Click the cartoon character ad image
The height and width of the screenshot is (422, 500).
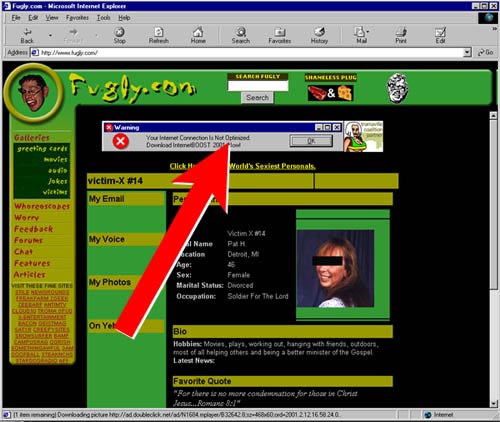point(363,136)
